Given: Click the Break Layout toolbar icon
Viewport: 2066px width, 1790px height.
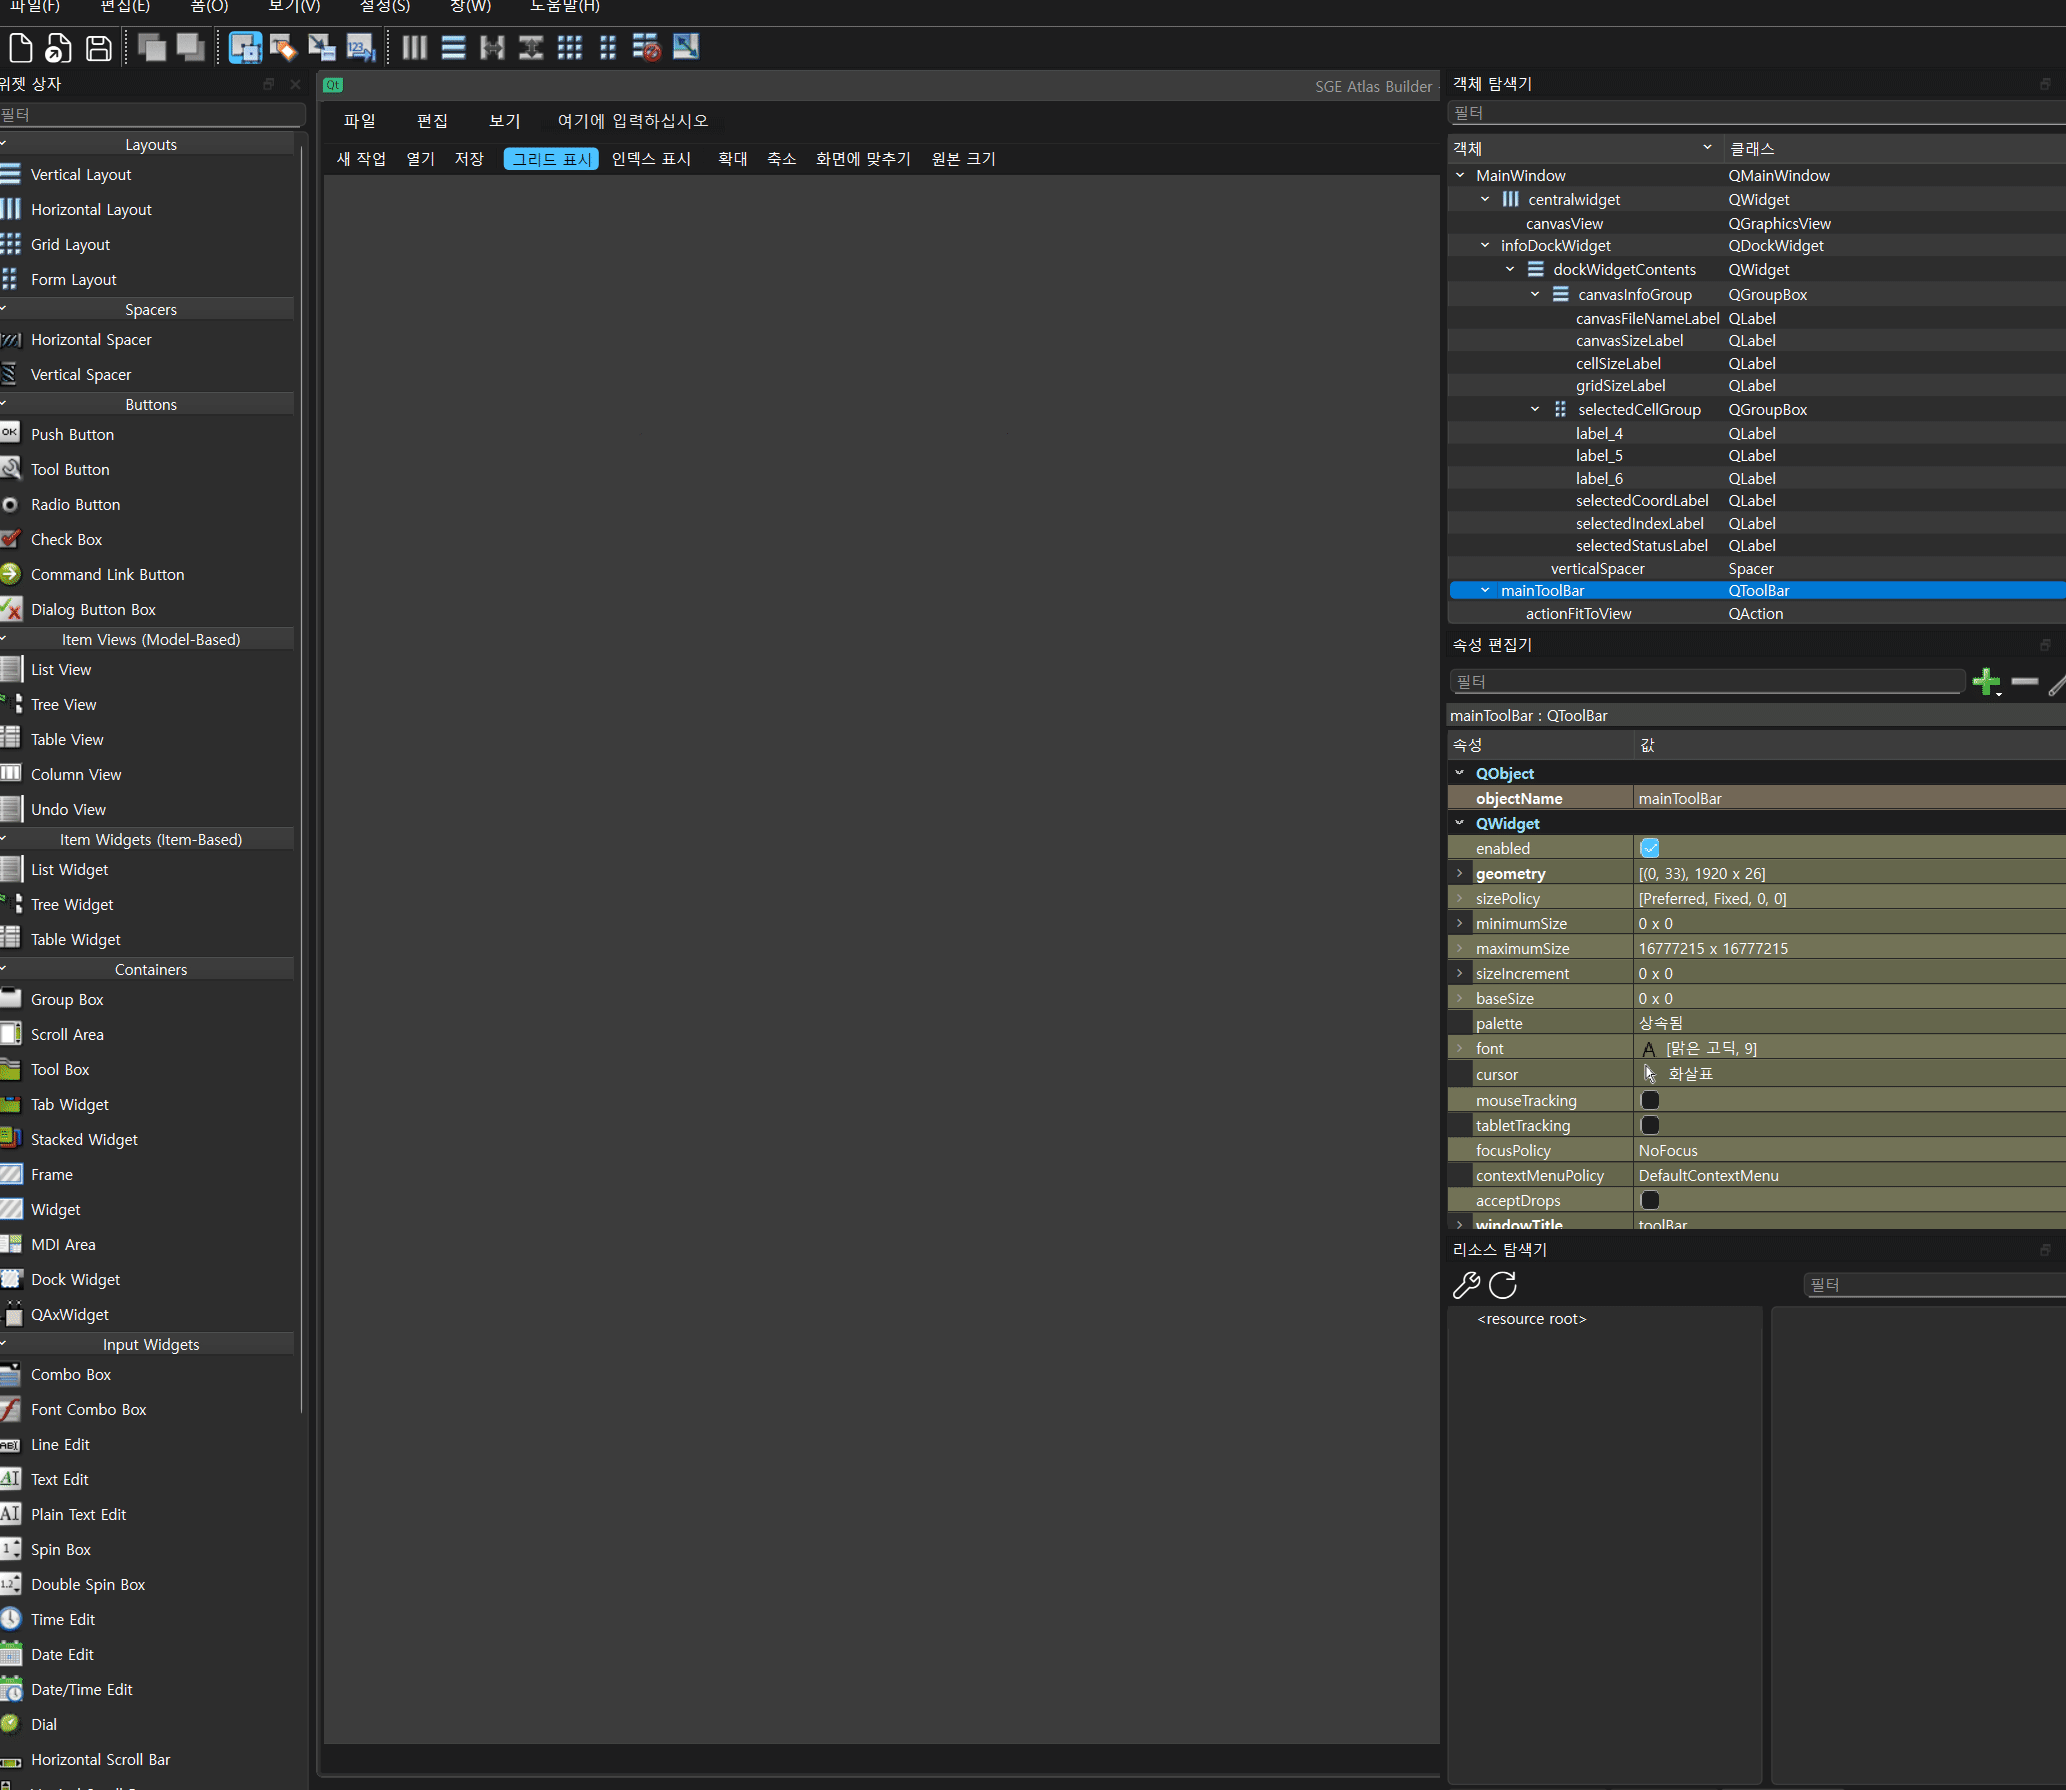Looking at the screenshot, I should 646,47.
